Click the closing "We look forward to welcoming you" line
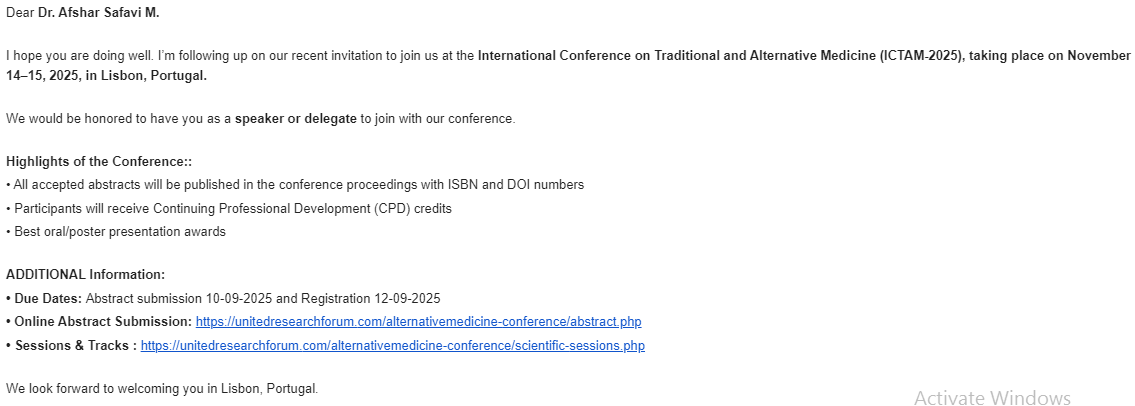Screen dimensions: 1135x406 click(161, 388)
